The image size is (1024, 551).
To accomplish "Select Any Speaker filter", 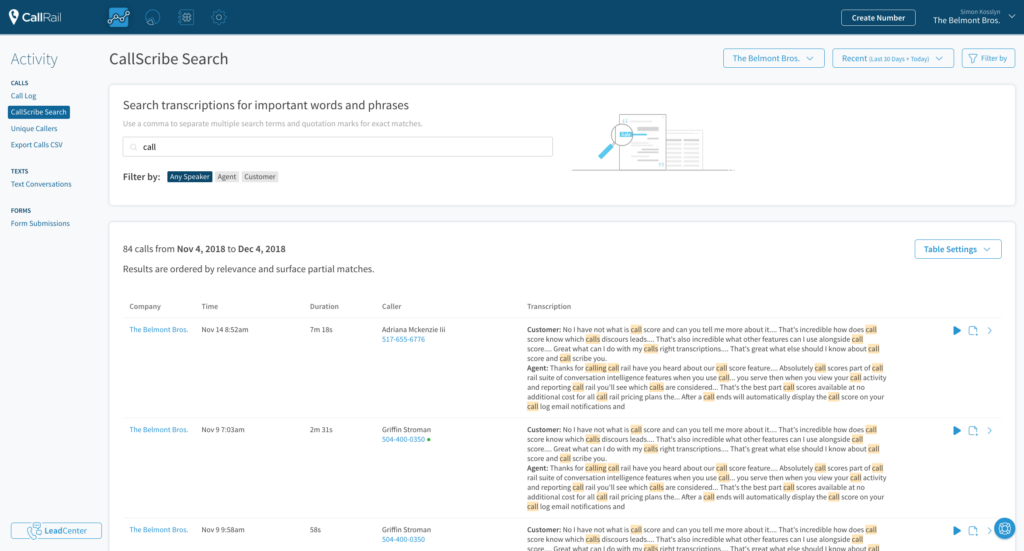I will click(x=189, y=177).
